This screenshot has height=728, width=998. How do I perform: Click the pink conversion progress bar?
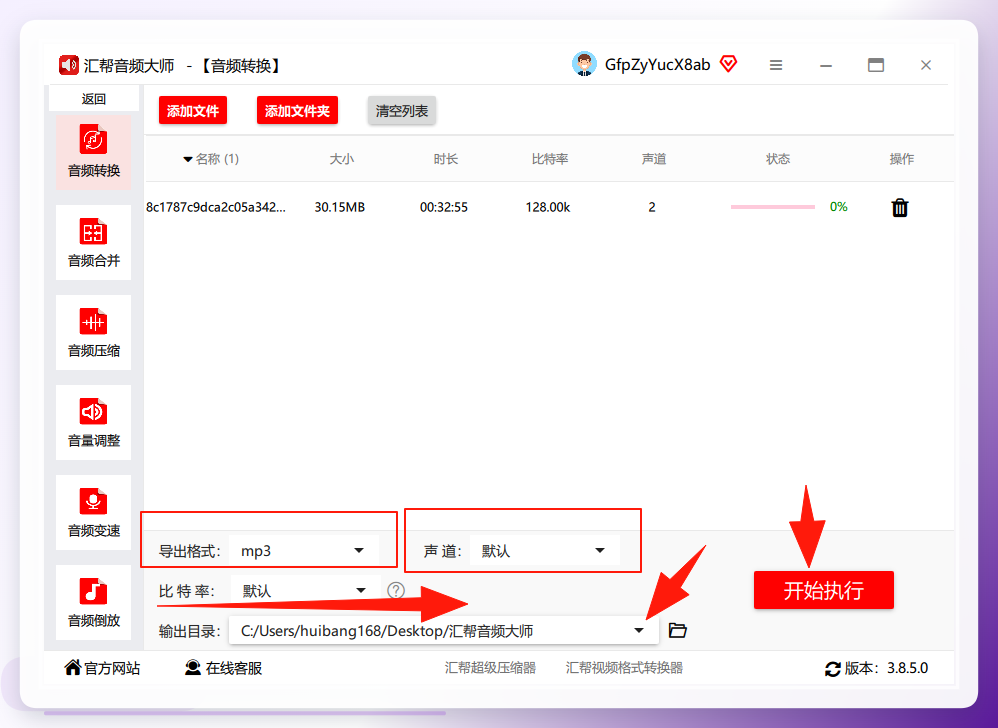773,207
